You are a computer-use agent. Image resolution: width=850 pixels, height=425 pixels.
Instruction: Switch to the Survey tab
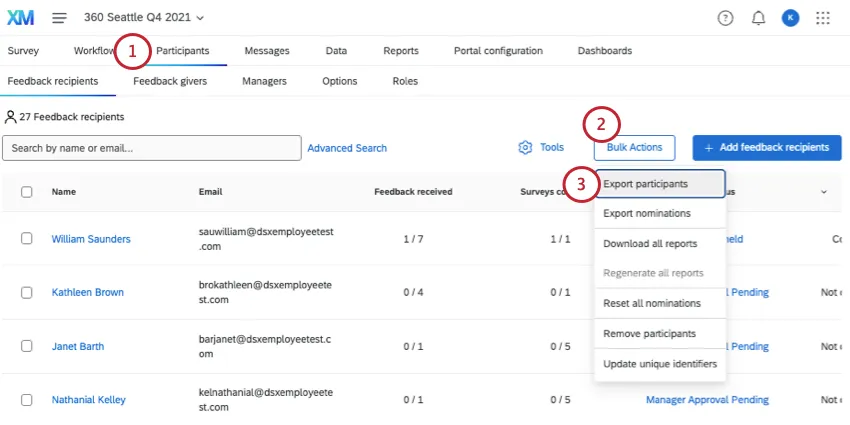click(x=23, y=51)
